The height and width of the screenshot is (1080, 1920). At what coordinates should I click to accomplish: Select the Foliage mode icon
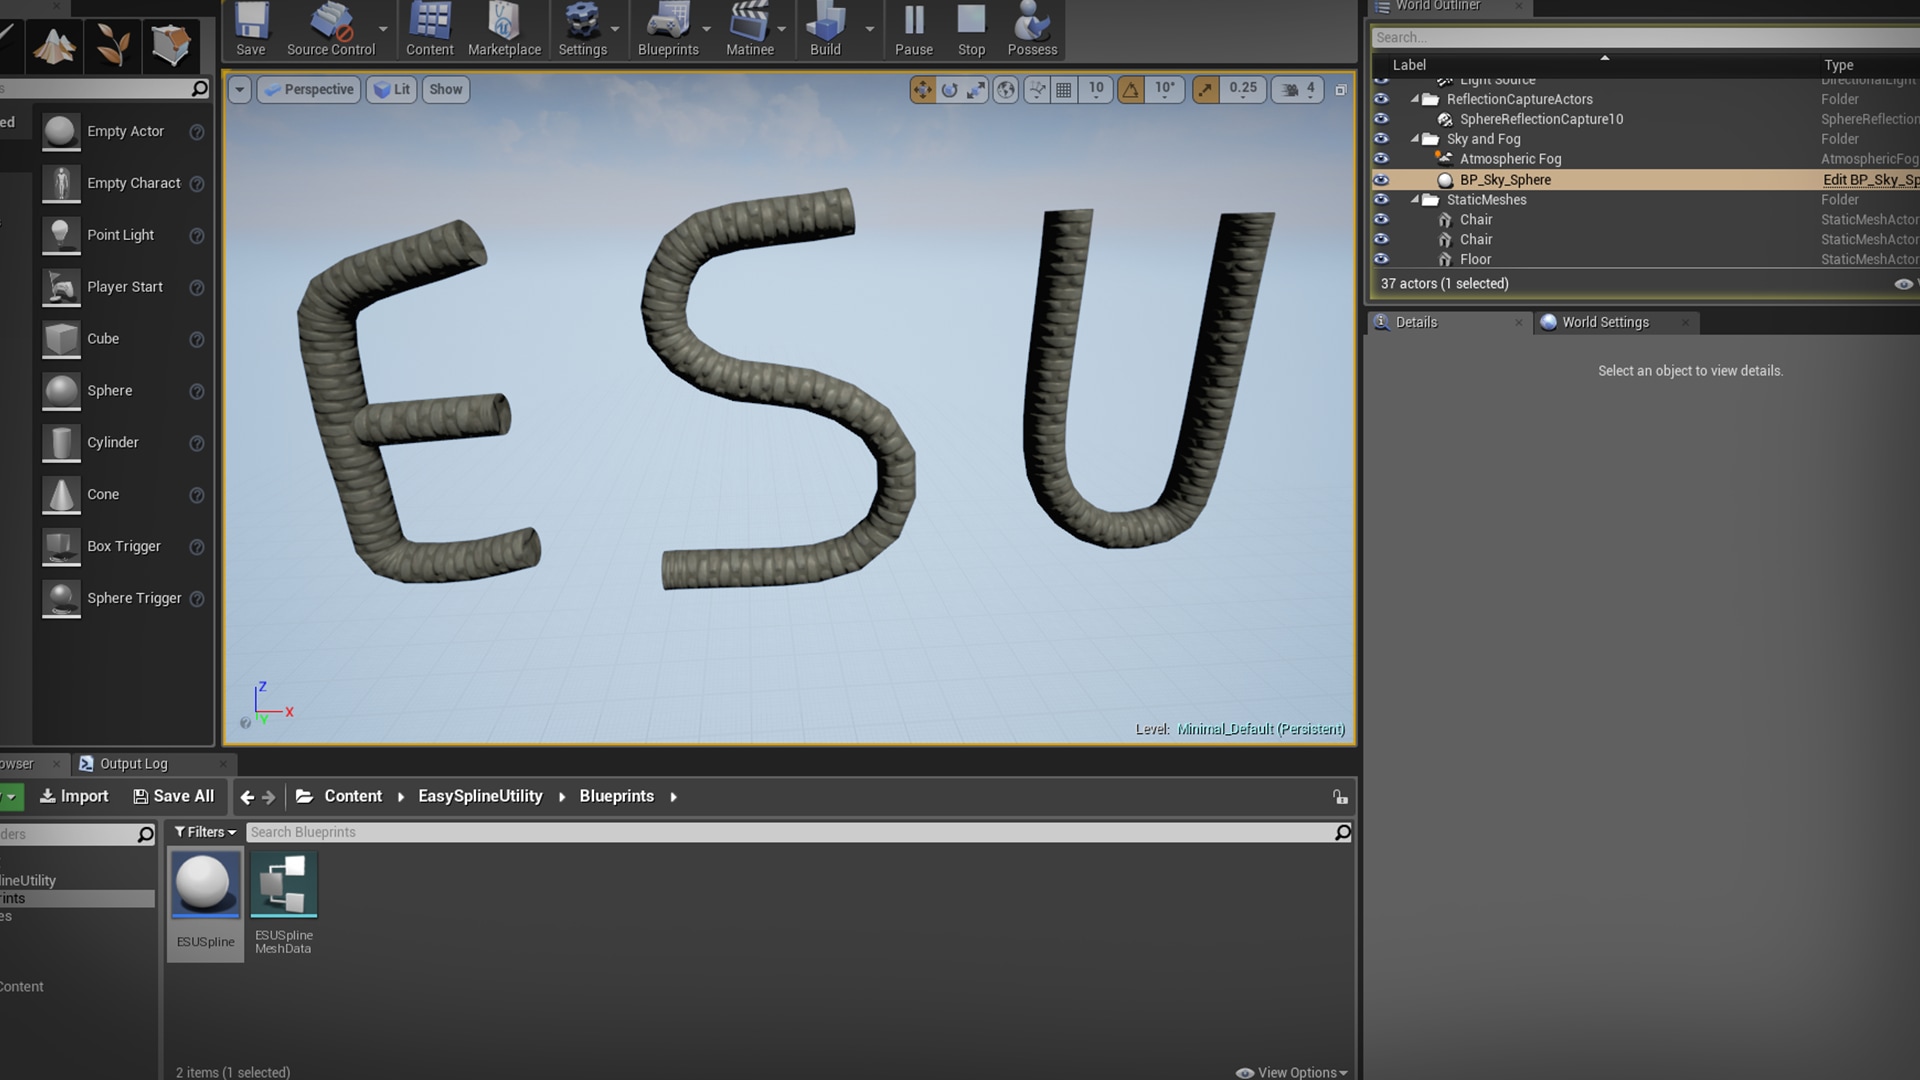tap(113, 45)
